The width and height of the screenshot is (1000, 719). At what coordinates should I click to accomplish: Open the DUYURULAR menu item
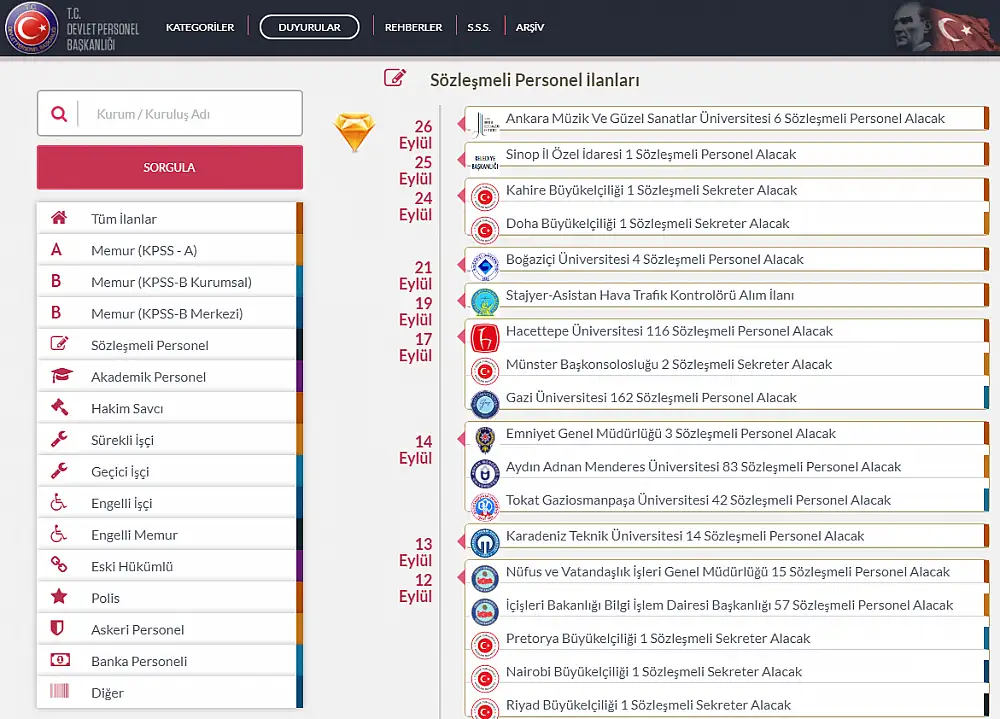tap(309, 27)
